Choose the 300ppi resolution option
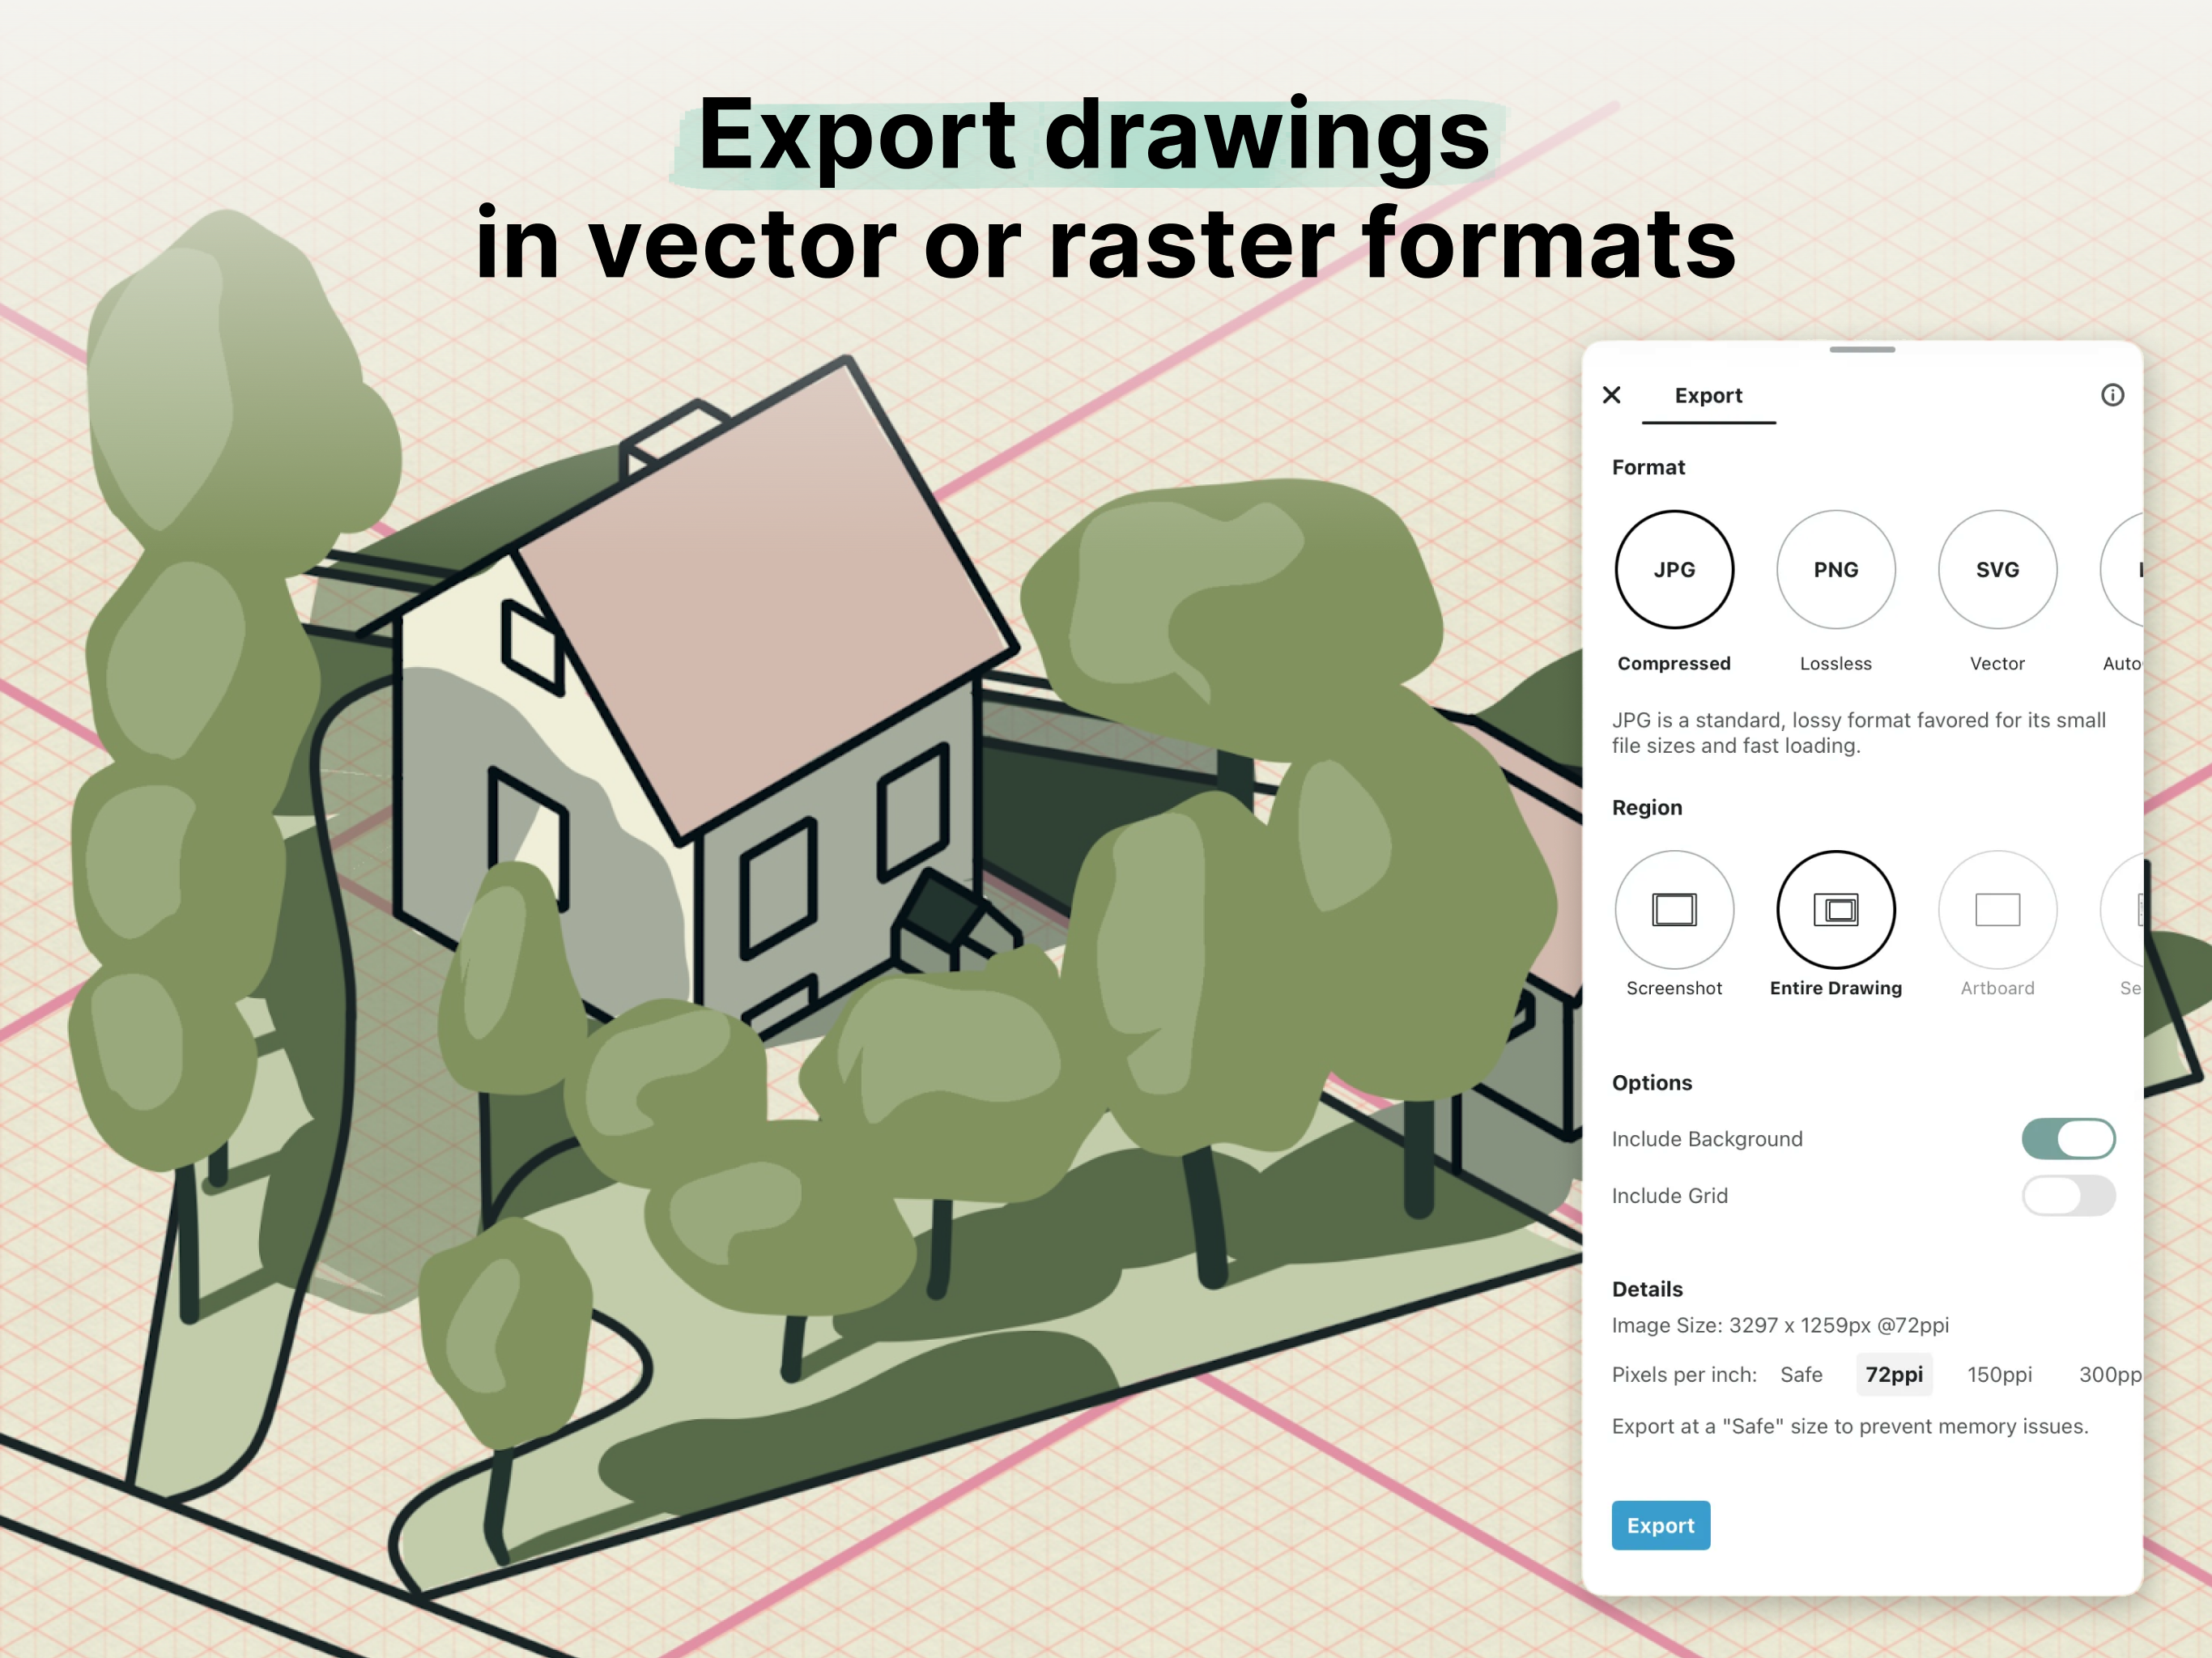 (x=2108, y=1374)
